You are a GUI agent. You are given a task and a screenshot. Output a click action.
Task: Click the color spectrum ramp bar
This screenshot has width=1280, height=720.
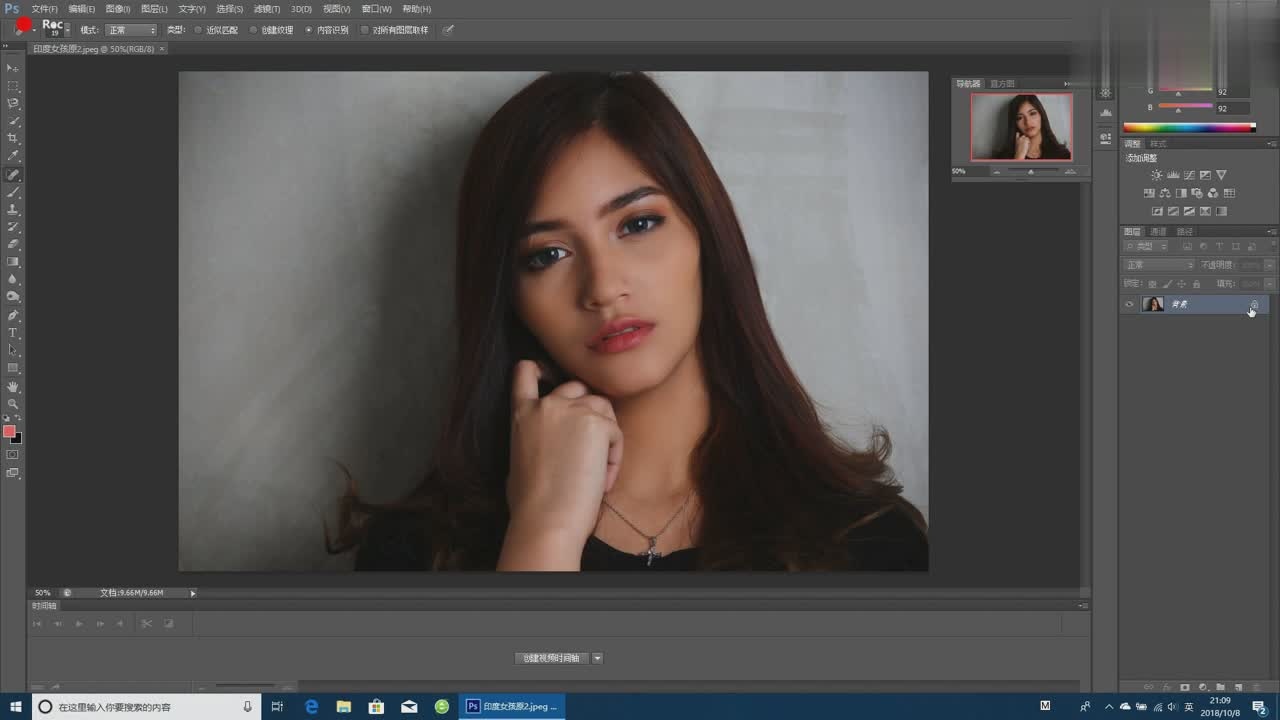(x=1189, y=127)
